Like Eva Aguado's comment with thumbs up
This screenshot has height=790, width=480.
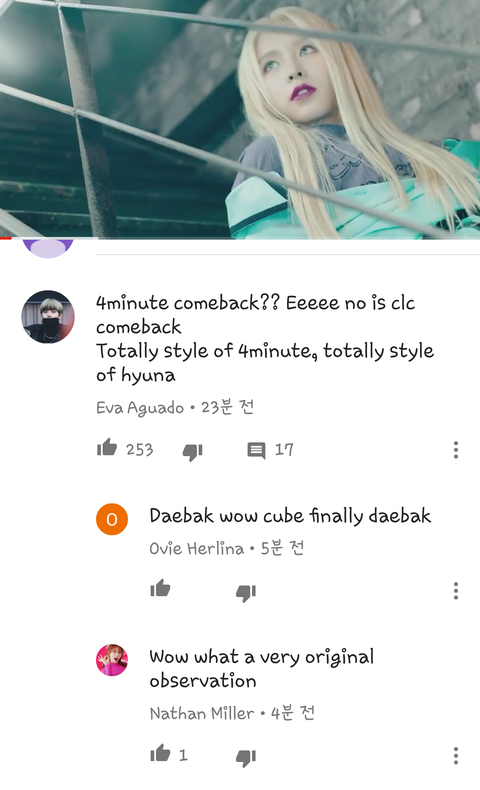(107, 447)
